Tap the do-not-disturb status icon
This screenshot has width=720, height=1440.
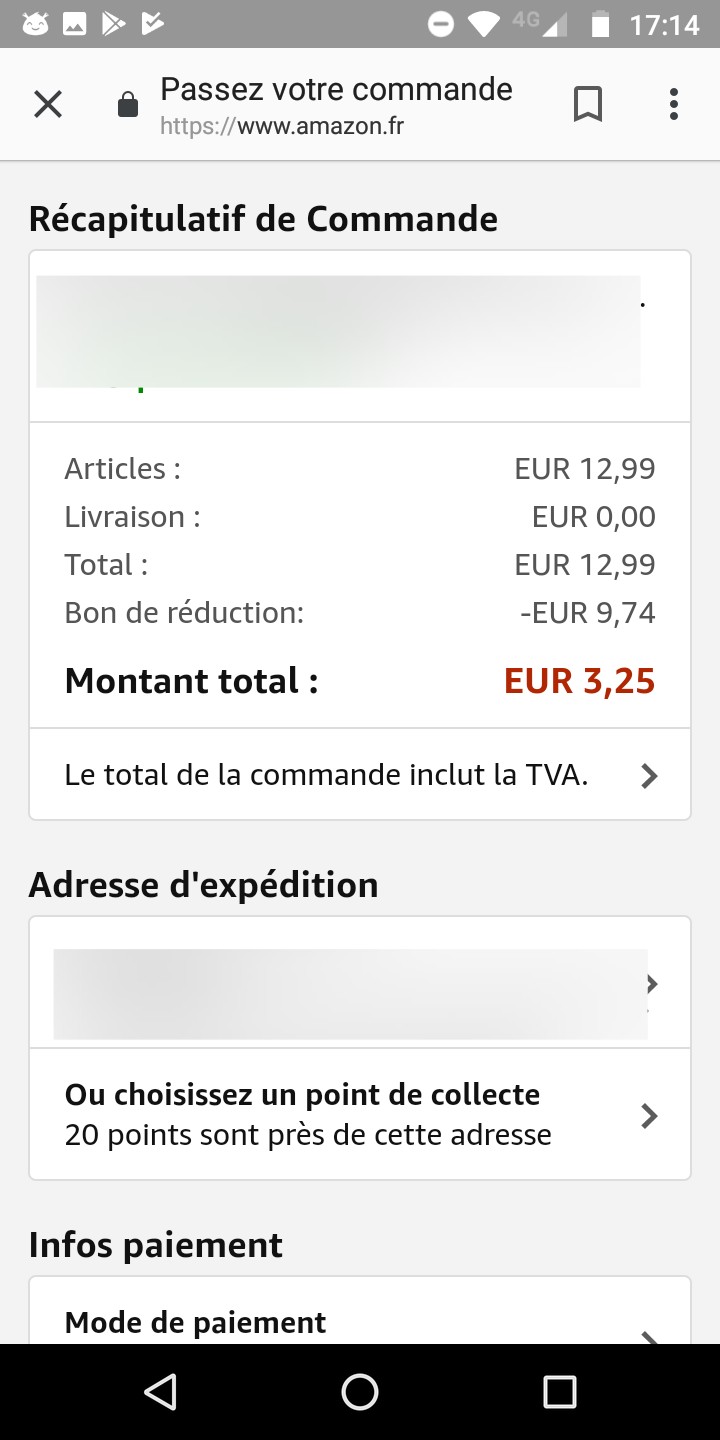441,24
